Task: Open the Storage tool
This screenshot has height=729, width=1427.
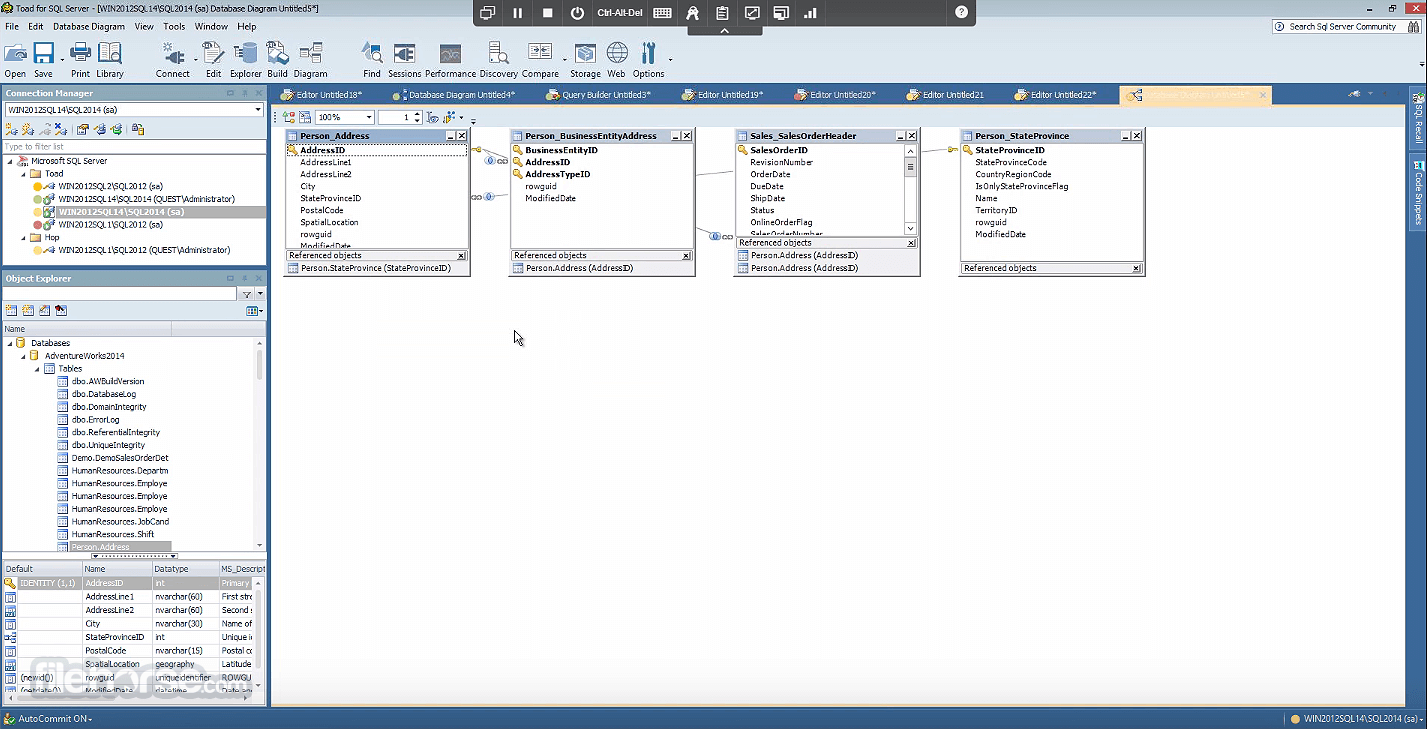Action: pos(585,59)
